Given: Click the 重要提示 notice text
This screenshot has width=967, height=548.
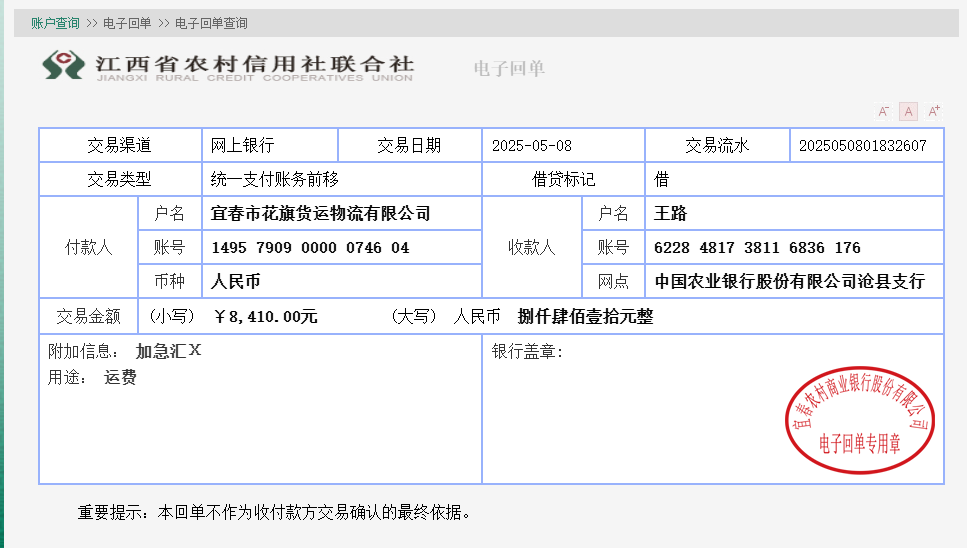Looking at the screenshot, I should click(274, 512).
